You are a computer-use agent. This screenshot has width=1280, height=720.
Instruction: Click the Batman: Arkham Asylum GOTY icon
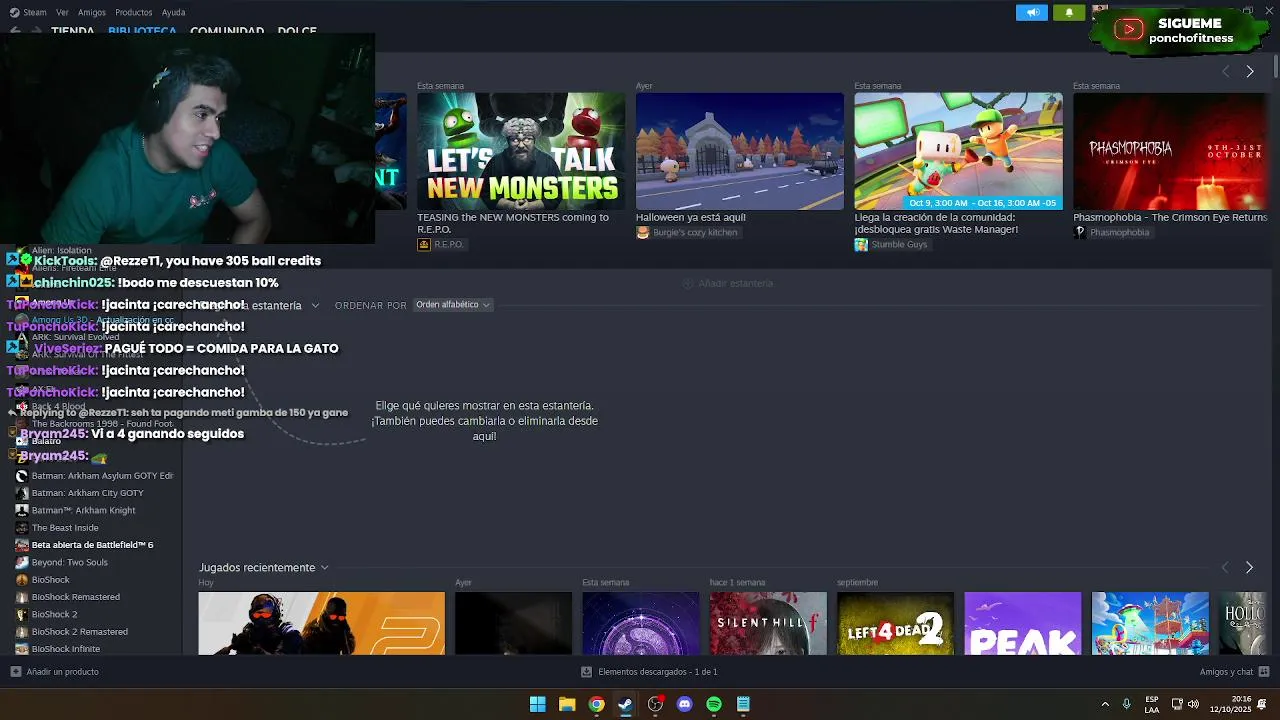pos(21,476)
